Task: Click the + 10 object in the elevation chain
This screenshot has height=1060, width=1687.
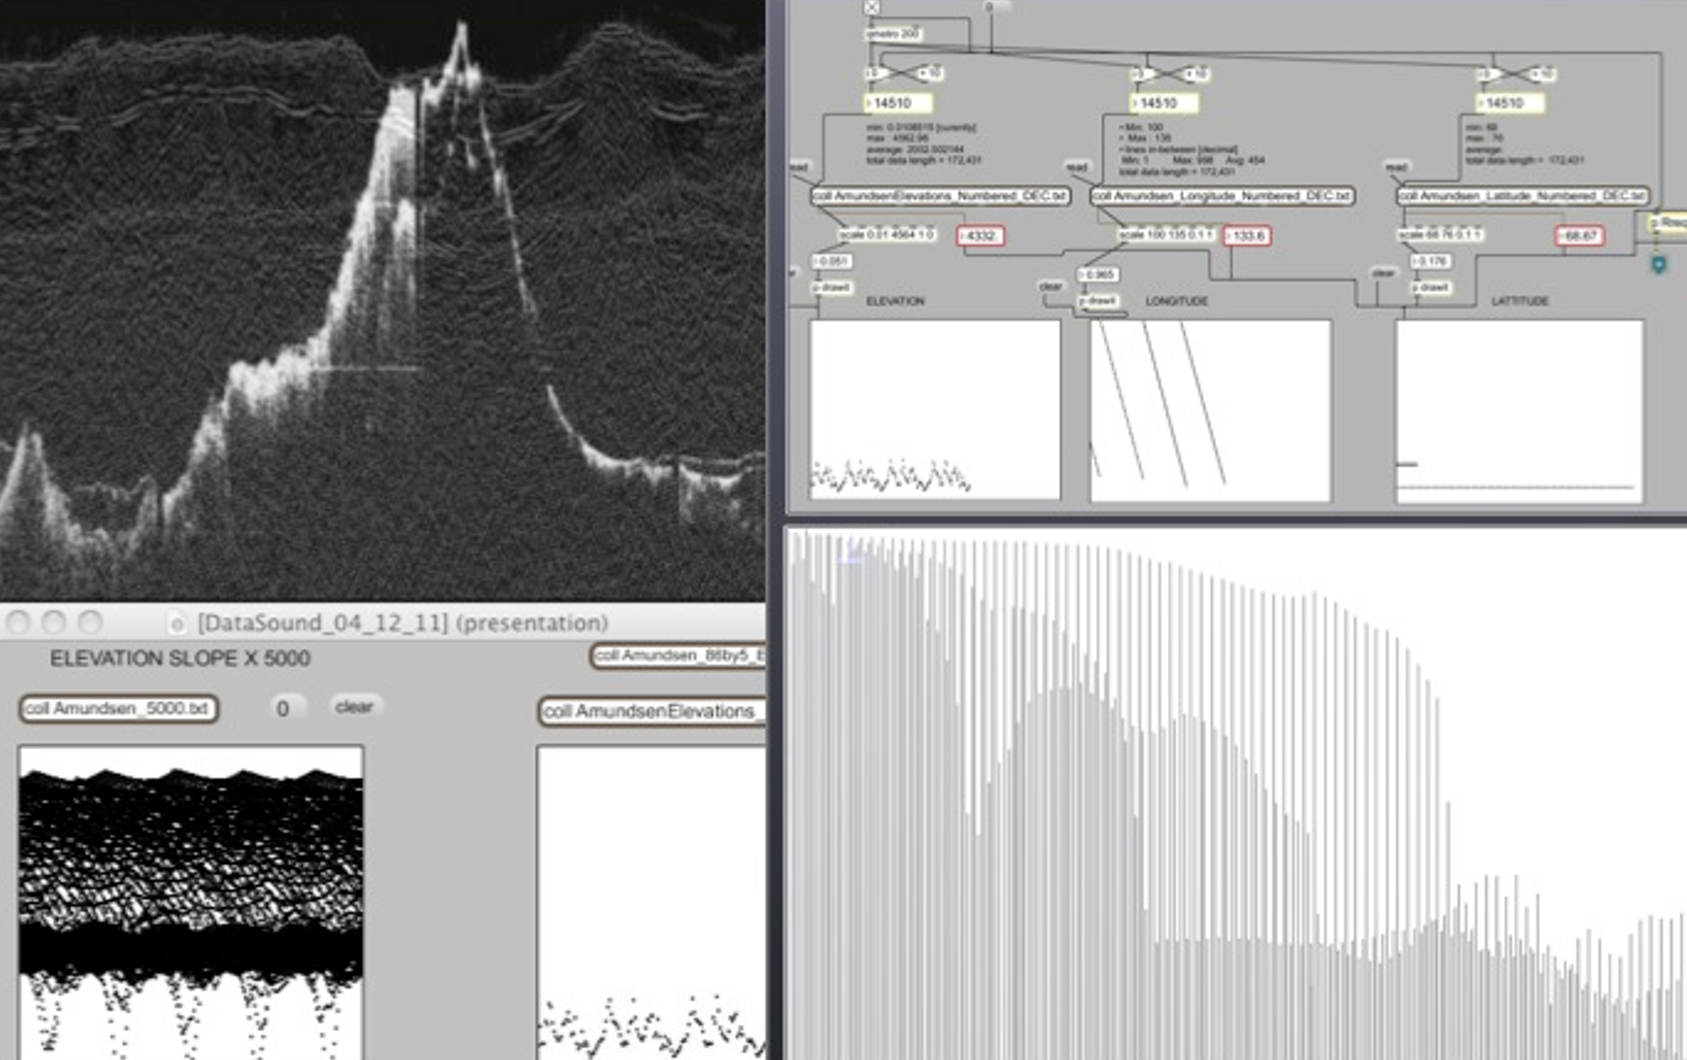Action: tap(930, 73)
